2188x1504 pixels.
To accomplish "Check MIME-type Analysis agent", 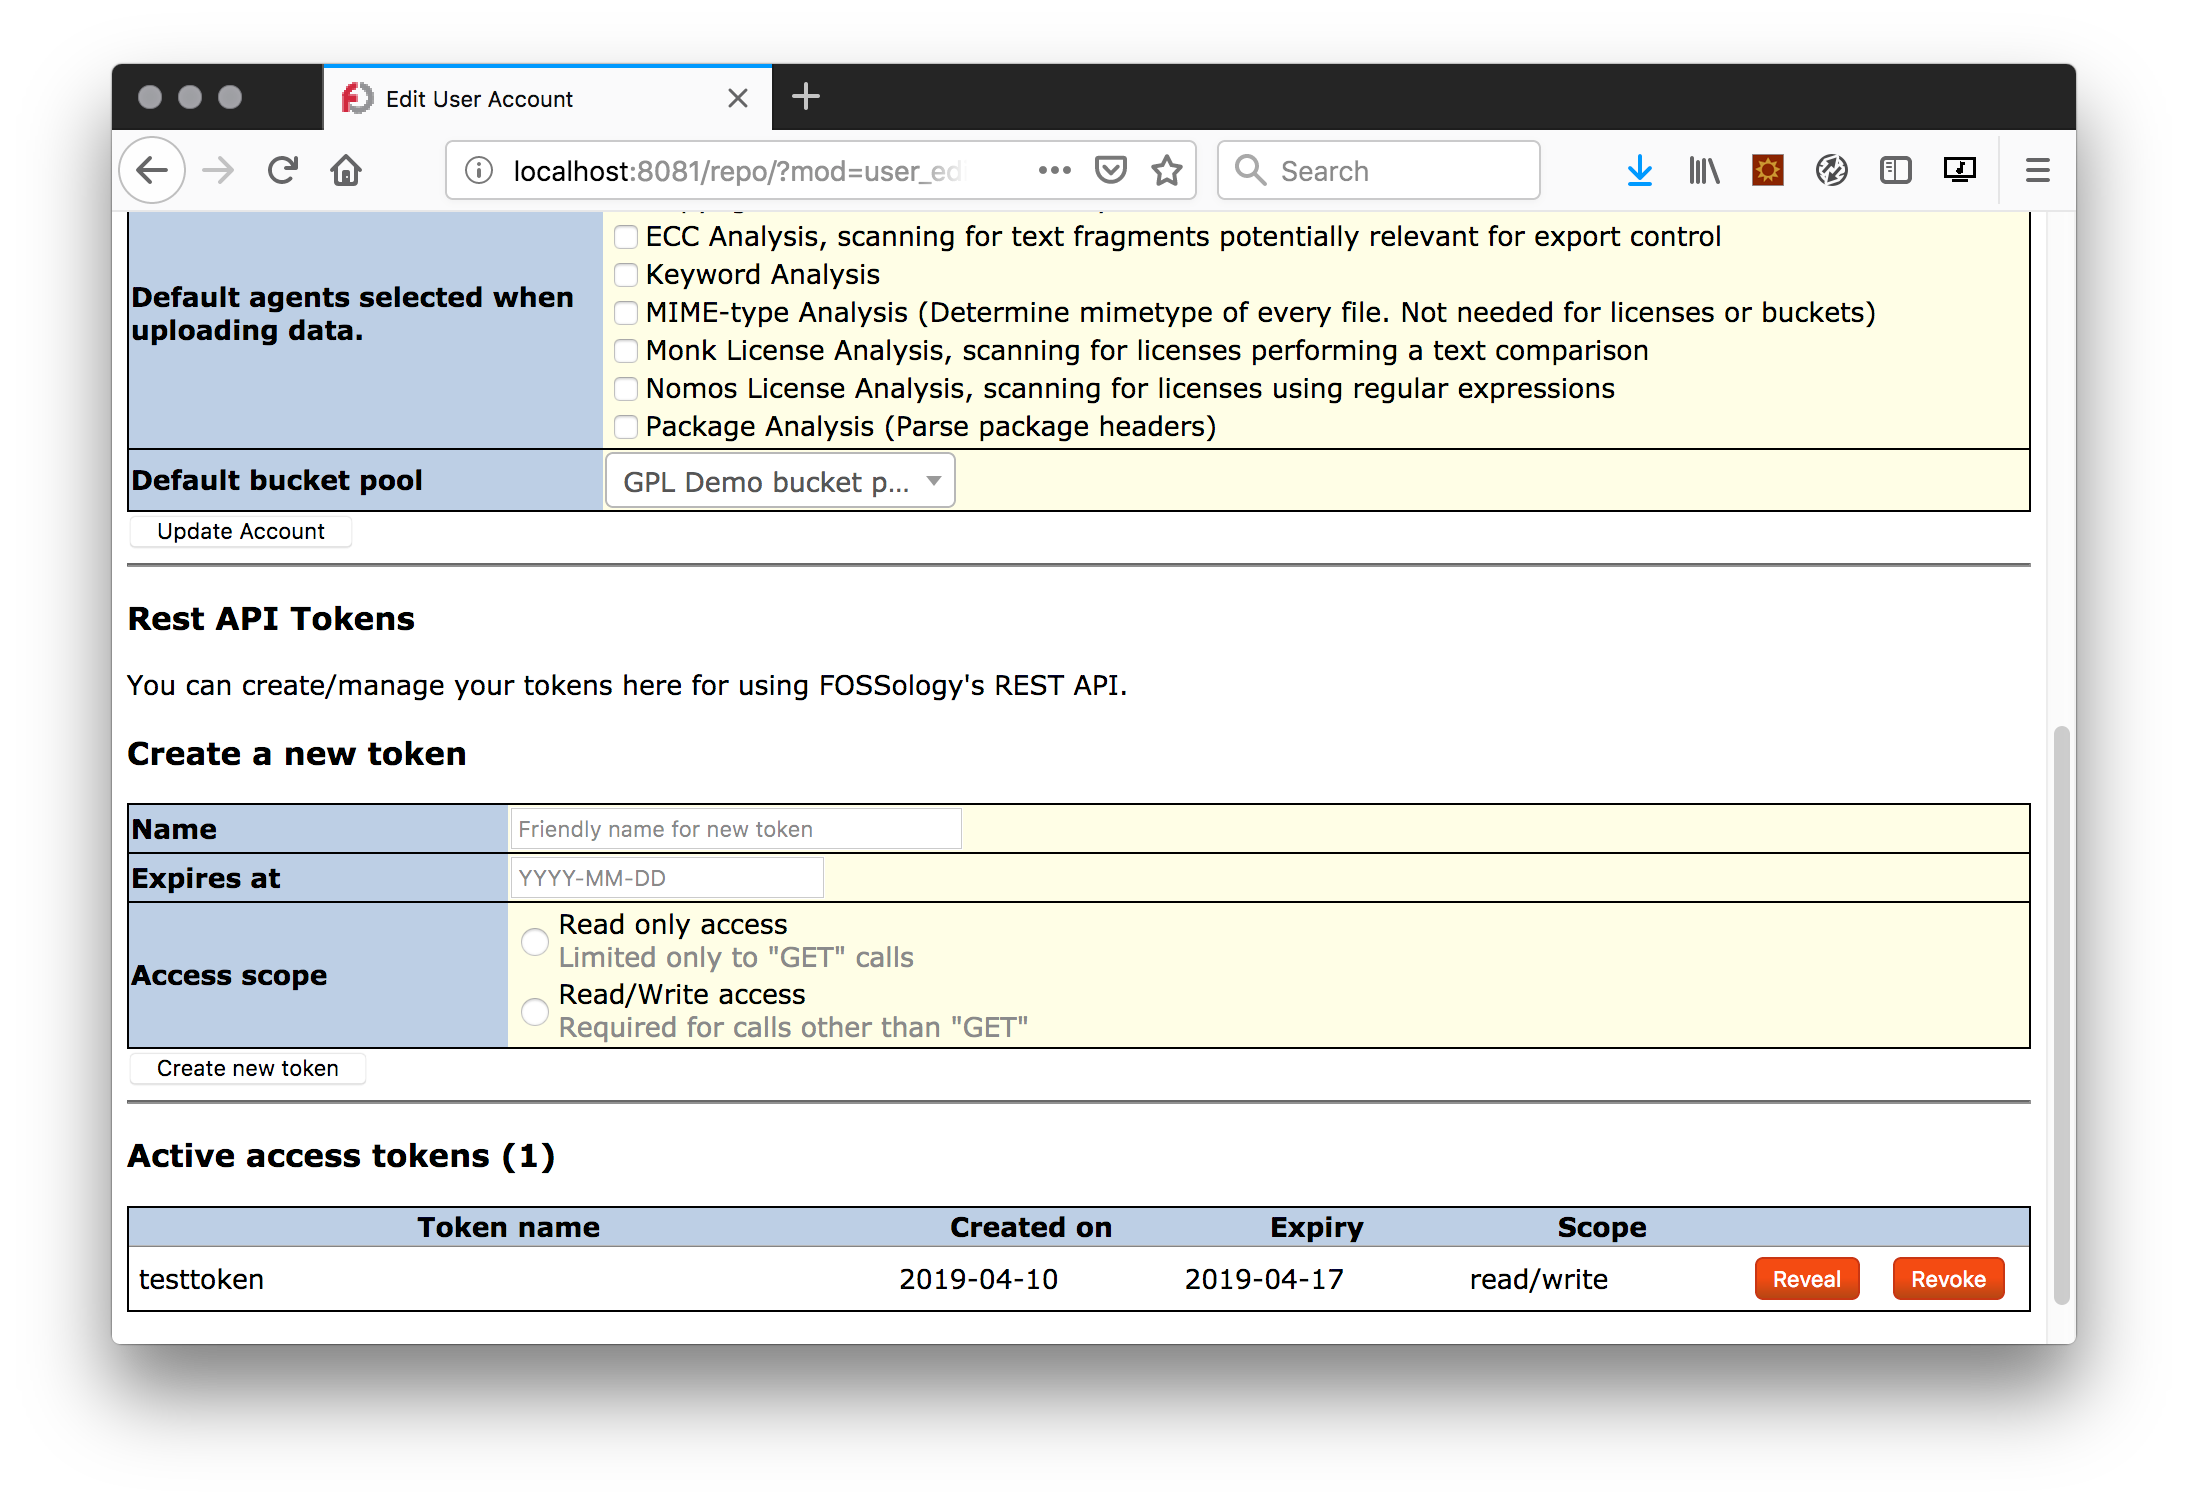I will (x=626, y=313).
